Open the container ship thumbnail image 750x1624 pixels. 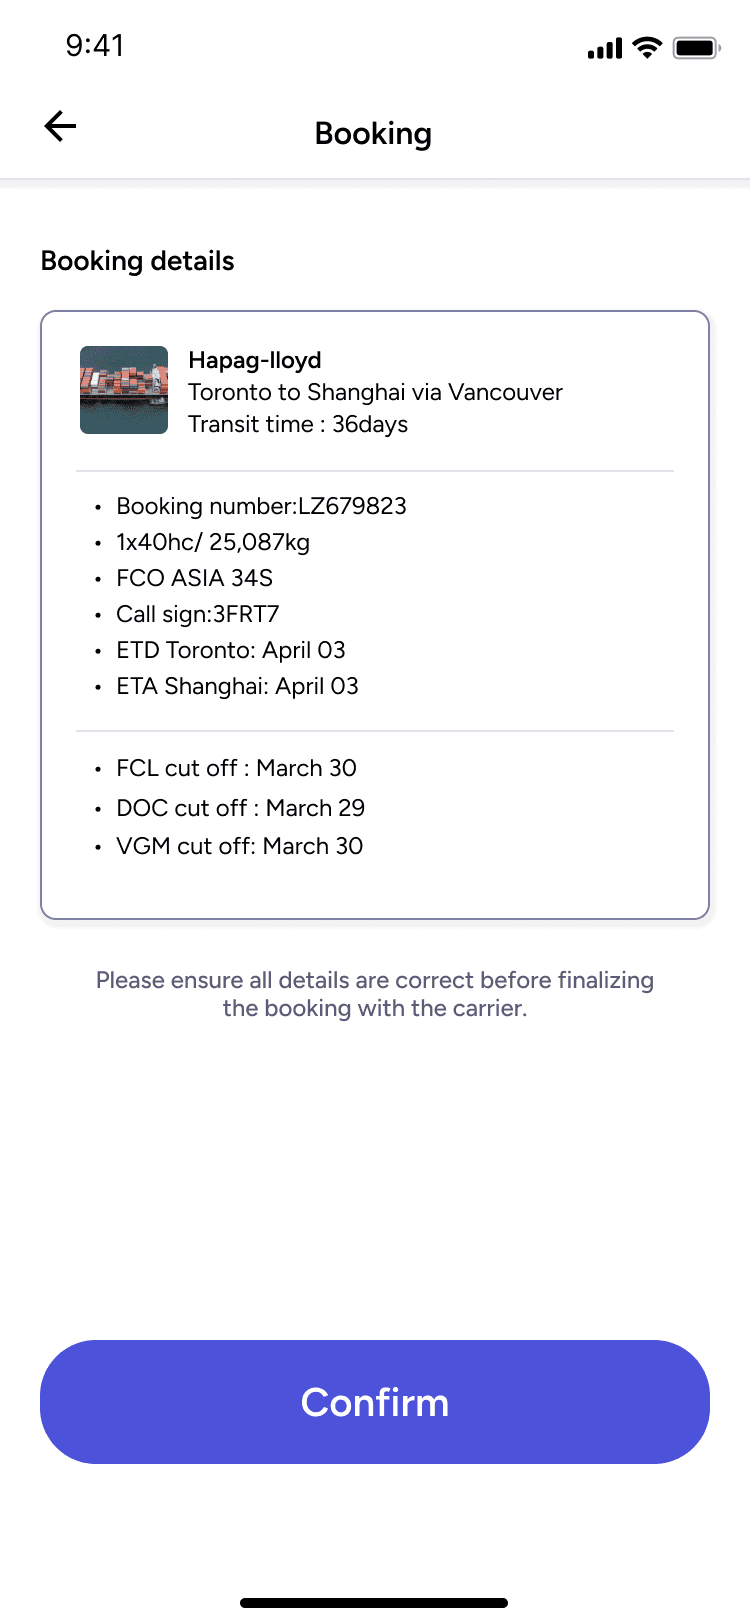coord(124,390)
